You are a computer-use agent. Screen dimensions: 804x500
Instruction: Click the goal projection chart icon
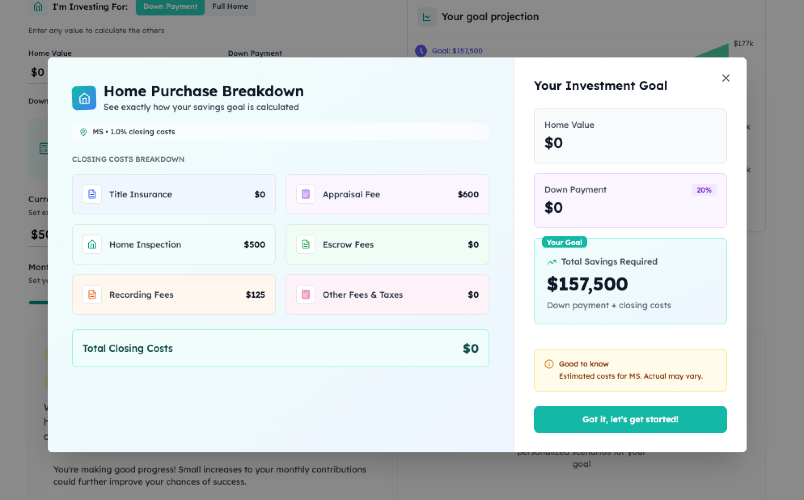point(427,17)
